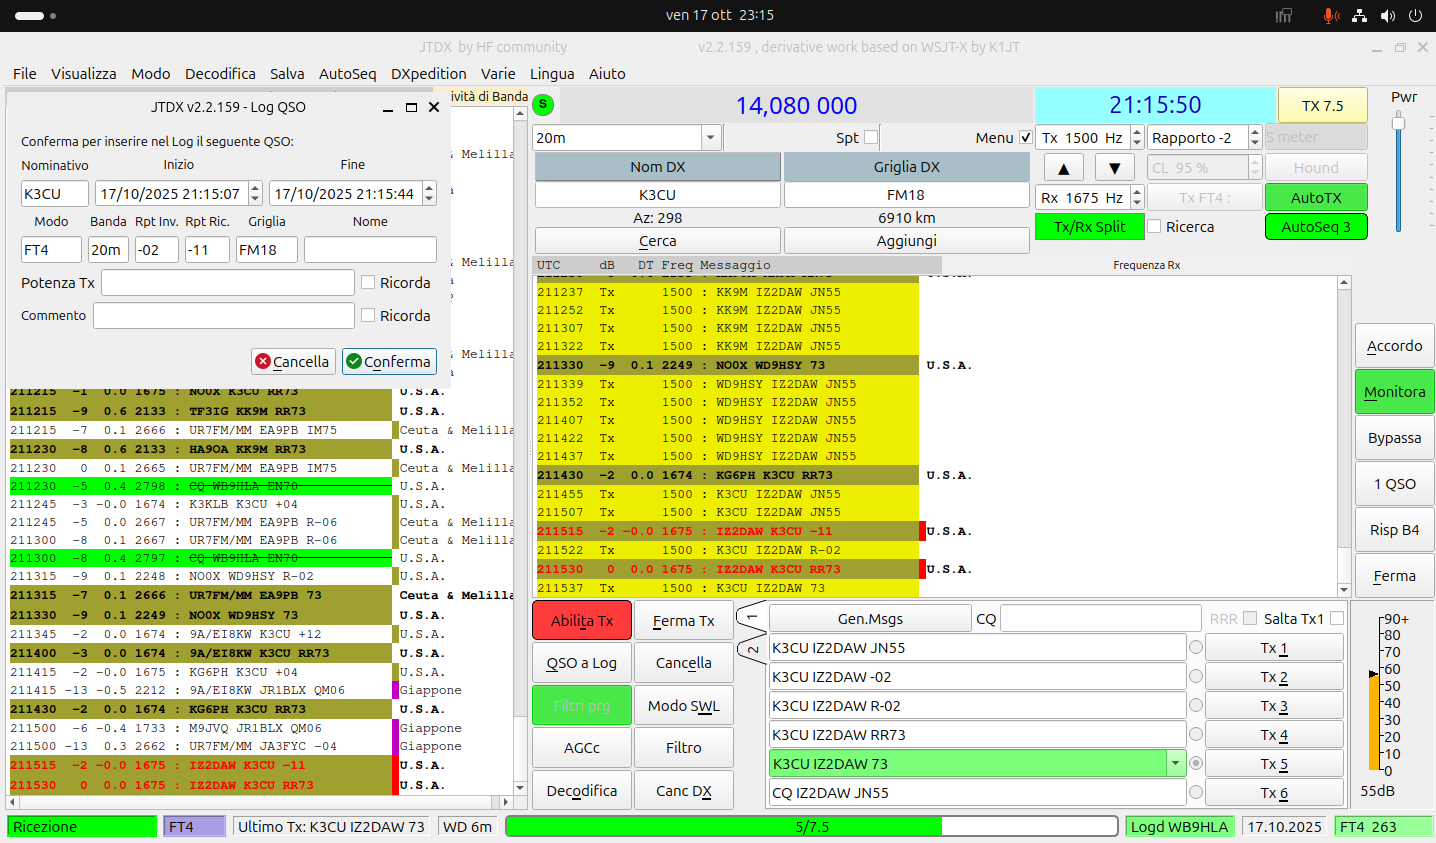Screen dimensions: 1436x843
Task: Click the up arrow frequency shift button
Action: (x=1063, y=168)
